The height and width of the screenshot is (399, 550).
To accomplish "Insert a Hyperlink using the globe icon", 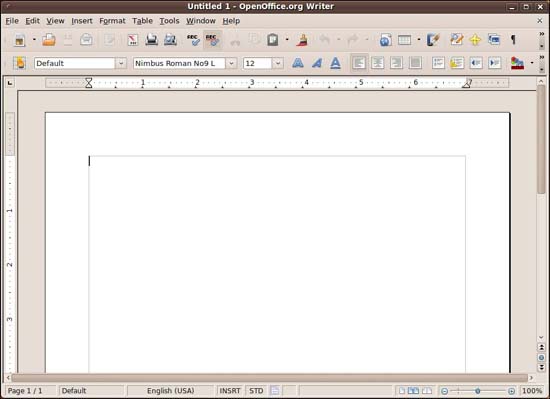I will [x=385, y=40].
